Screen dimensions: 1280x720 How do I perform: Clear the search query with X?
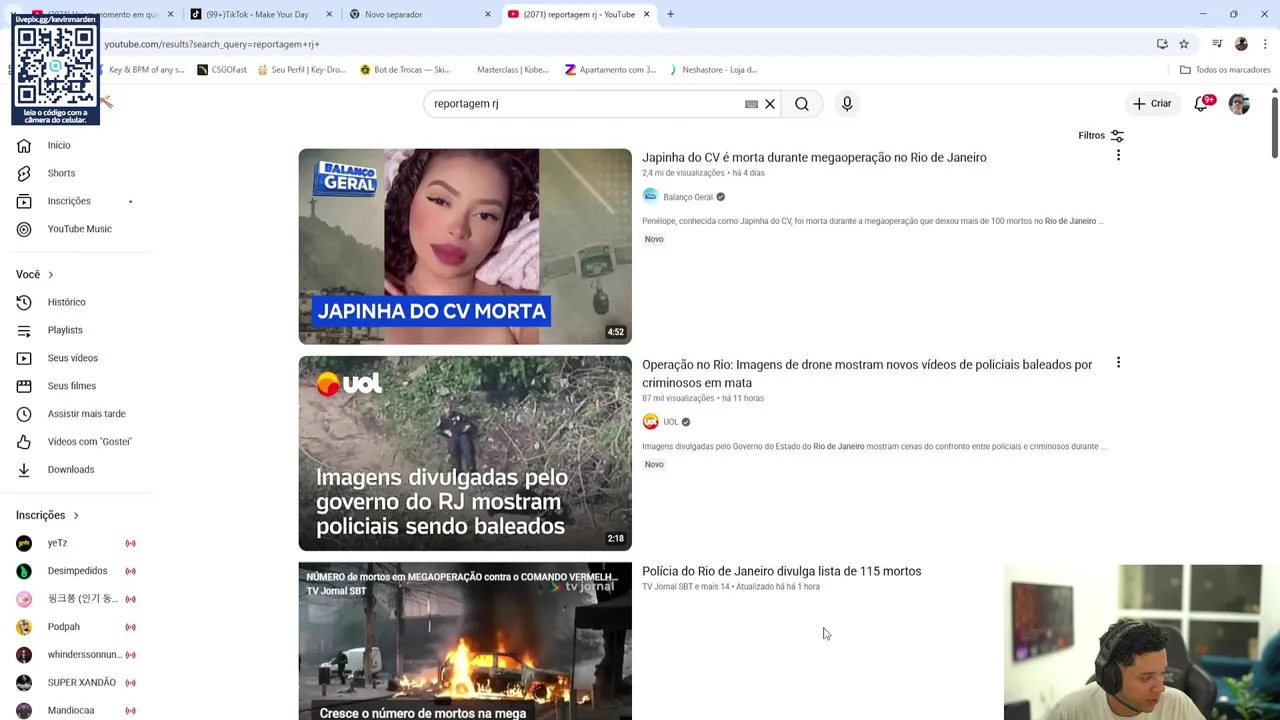(770, 104)
